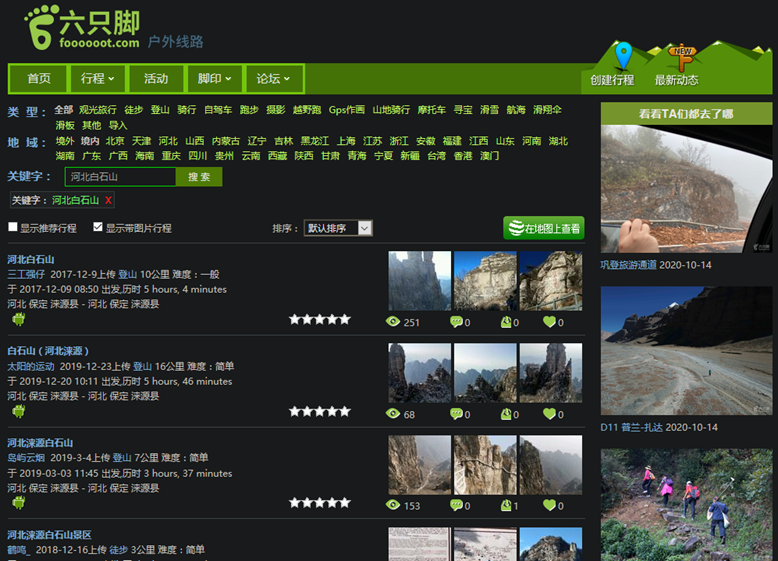Screen dimensions: 778x561
Task: Click the views eye icon showing 68
Action: point(393,414)
